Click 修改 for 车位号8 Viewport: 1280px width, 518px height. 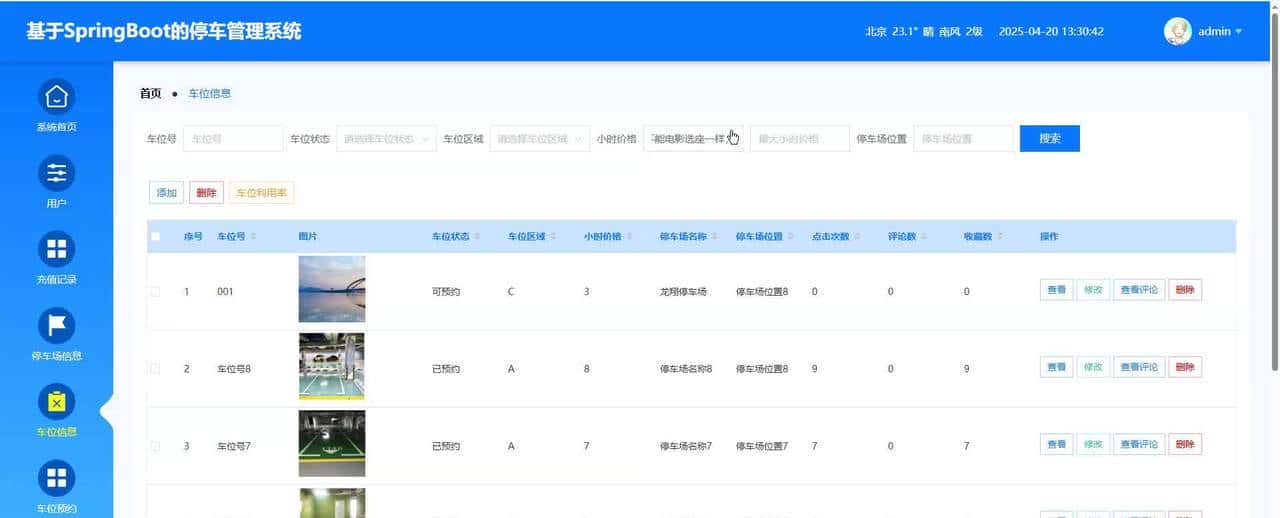1093,367
